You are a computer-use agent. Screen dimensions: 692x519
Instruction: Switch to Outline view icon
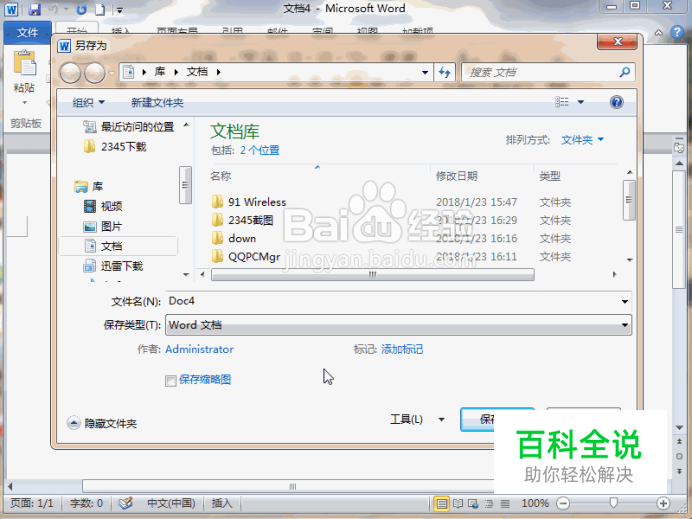coord(489,503)
